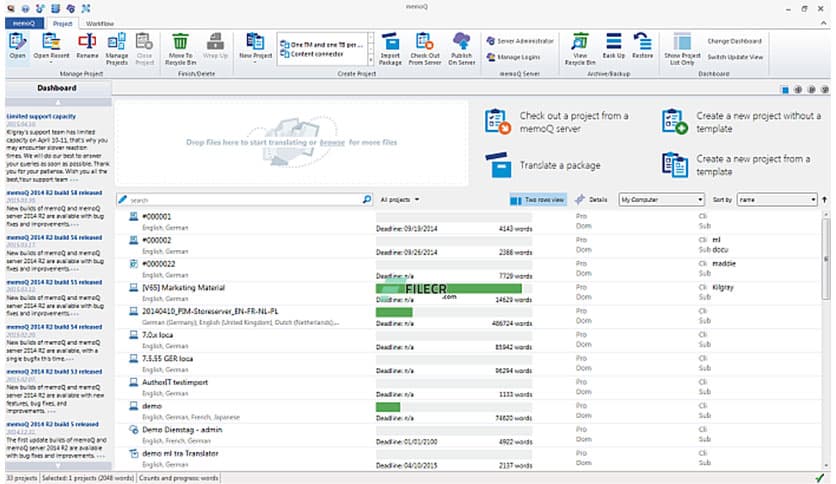Viewport: 836px width, 484px height.
Task: Select the blue square dashboard layout toggle
Action: 785,90
